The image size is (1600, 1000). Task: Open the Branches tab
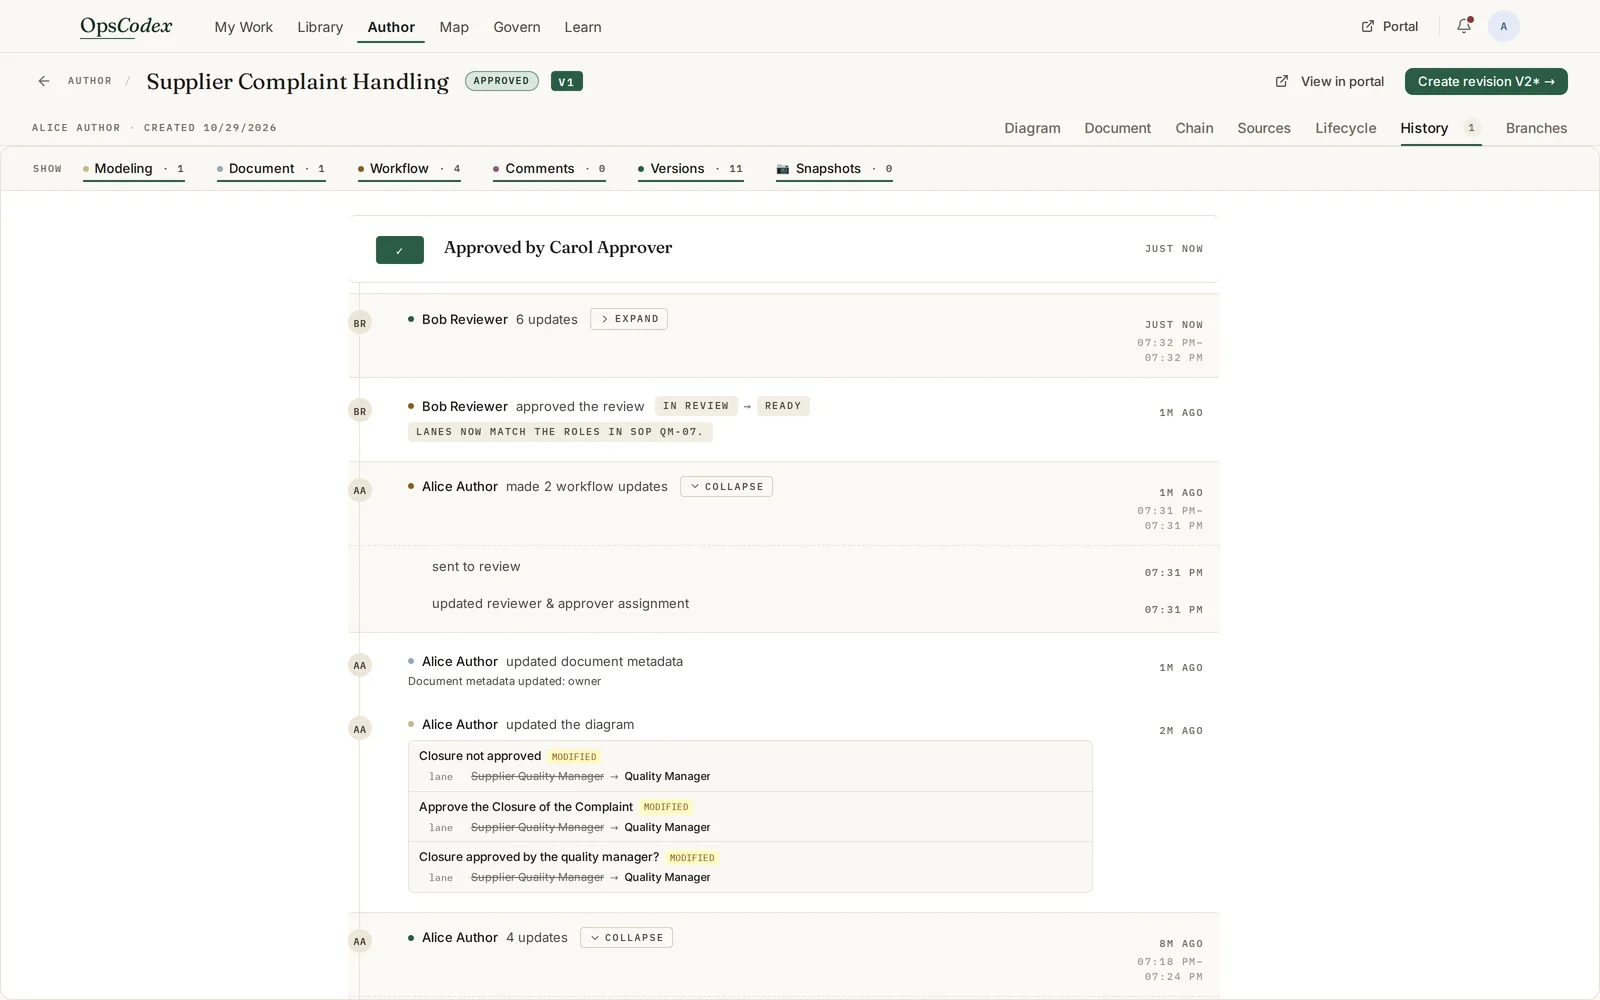coord(1536,128)
